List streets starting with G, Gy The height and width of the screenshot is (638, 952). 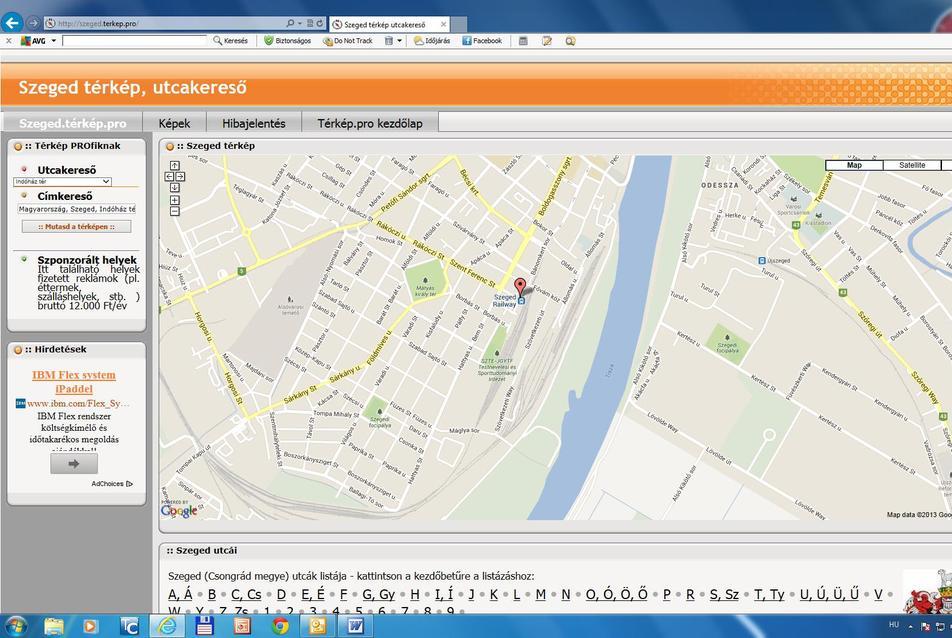378,594
